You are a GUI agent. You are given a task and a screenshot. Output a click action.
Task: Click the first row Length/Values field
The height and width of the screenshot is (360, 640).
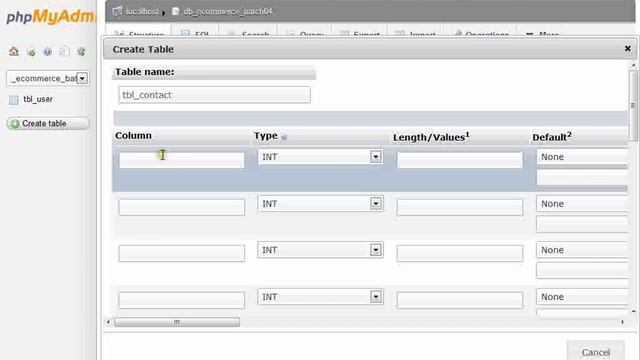pos(460,160)
